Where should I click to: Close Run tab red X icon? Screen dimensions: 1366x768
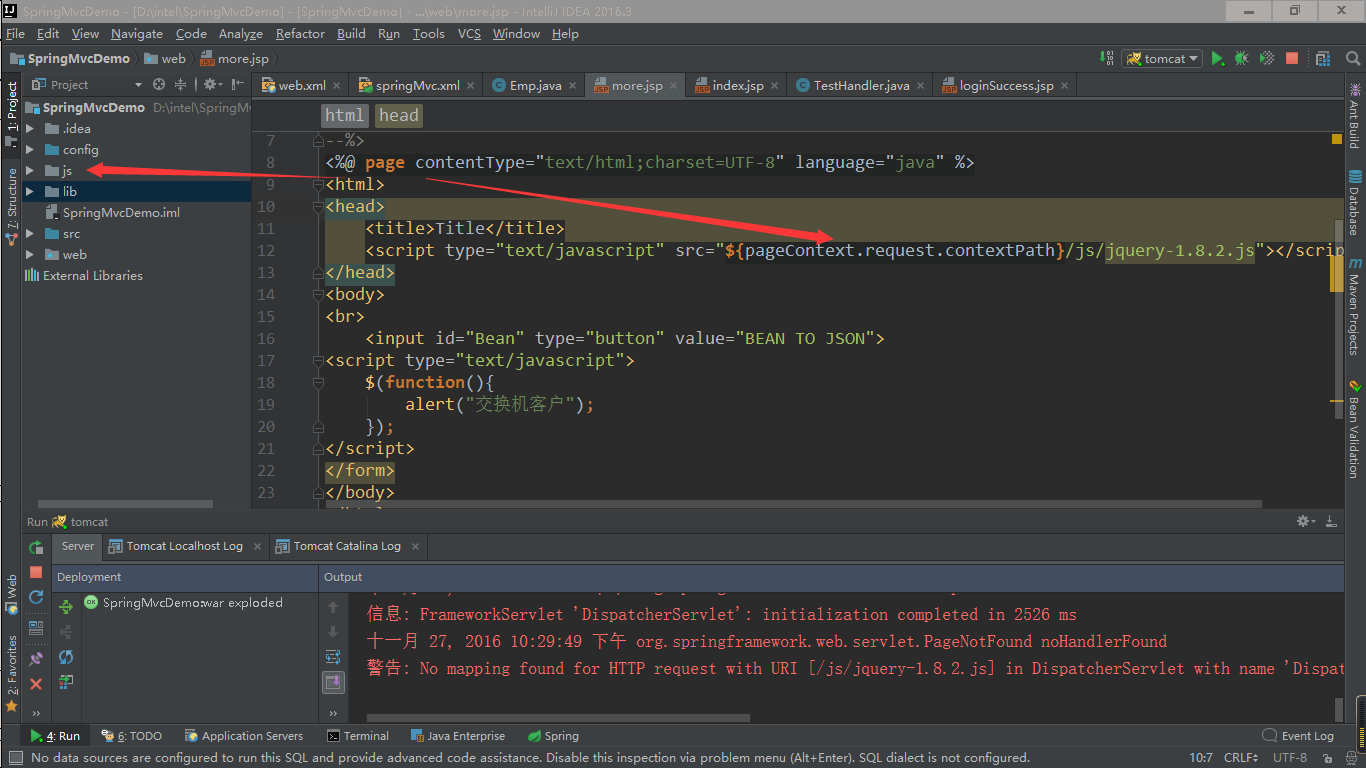tap(36, 684)
